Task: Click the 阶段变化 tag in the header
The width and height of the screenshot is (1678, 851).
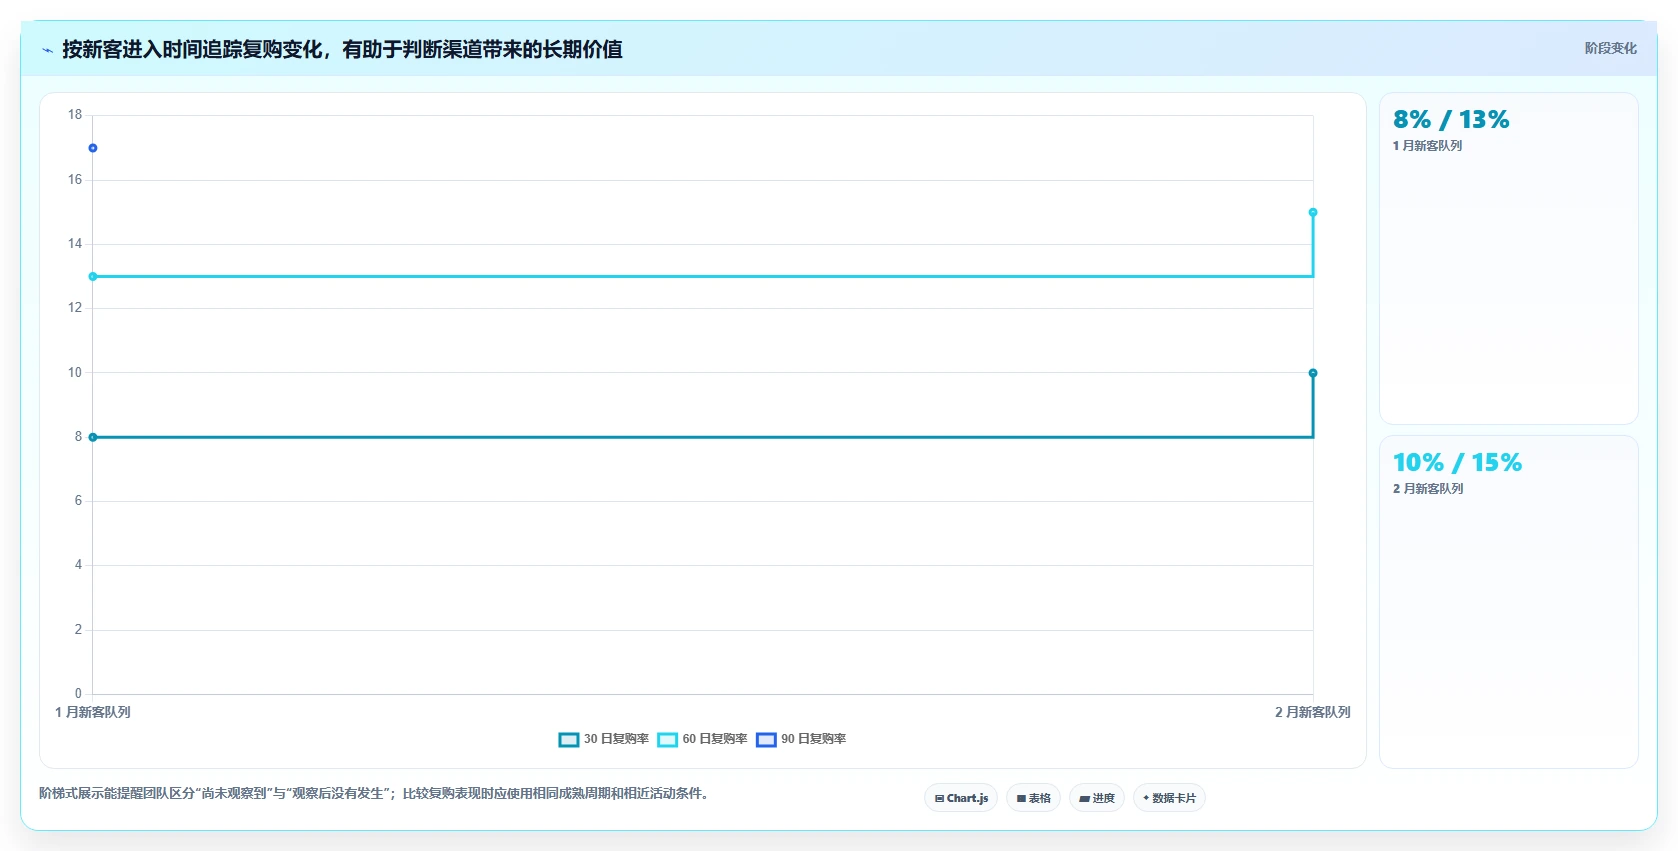Action: coord(1610,48)
